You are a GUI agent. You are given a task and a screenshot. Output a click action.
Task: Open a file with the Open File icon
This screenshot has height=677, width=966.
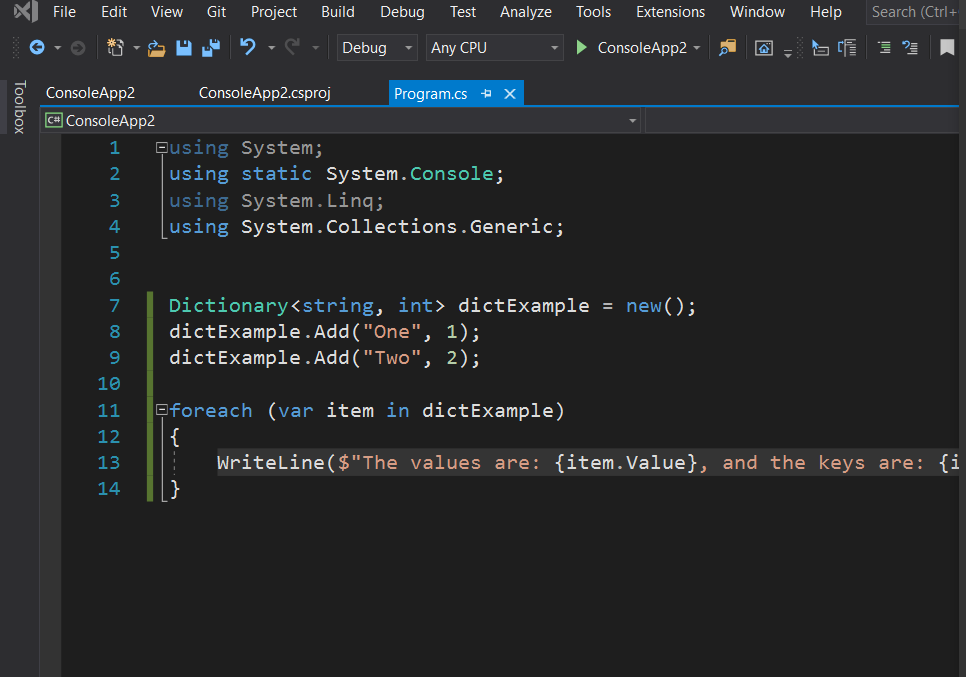[x=155, y=47]
